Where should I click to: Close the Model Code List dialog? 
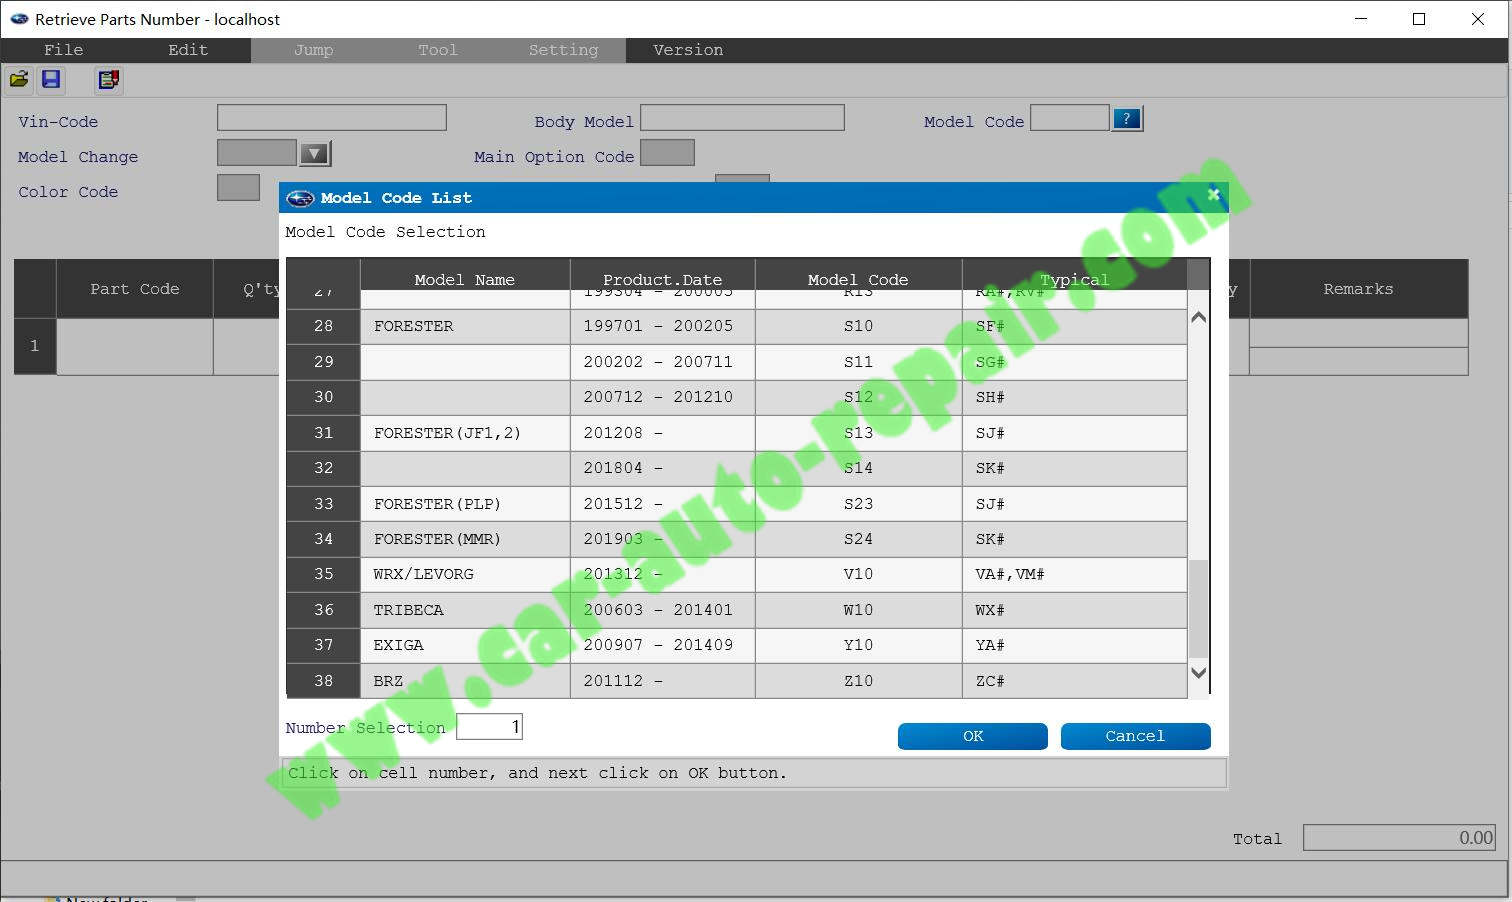coord(1213,195)
